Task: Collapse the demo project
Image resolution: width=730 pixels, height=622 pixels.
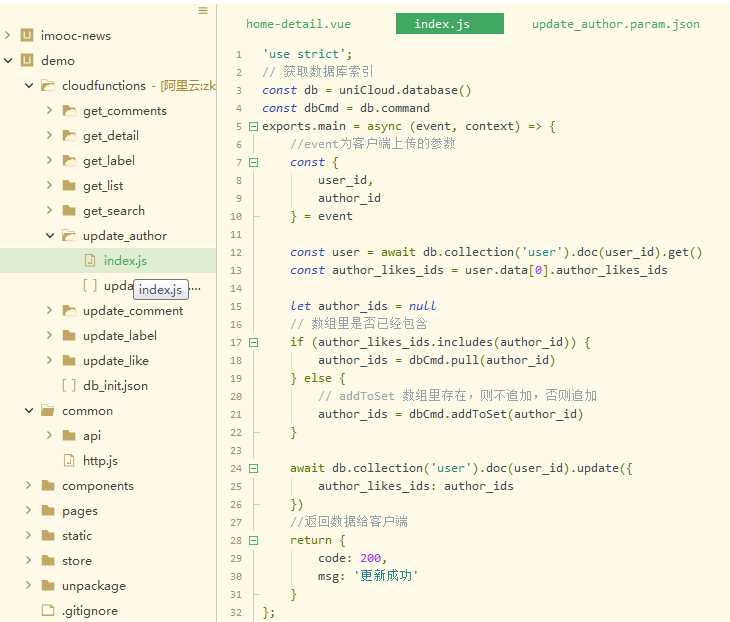Action: pos(7,60)
